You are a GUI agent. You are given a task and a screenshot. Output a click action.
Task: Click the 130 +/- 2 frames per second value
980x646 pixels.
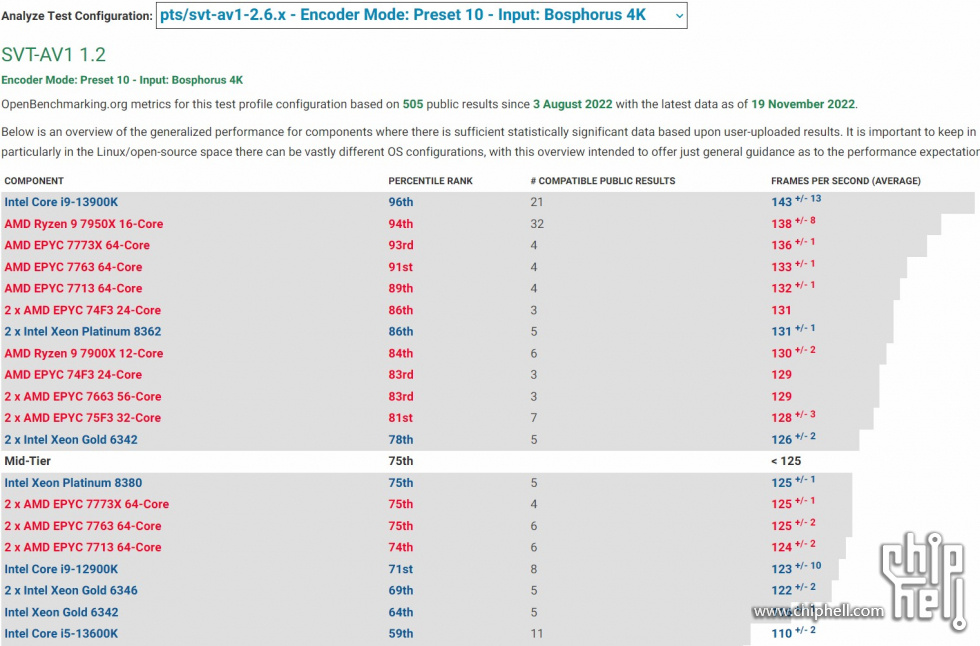coord(793,352)
